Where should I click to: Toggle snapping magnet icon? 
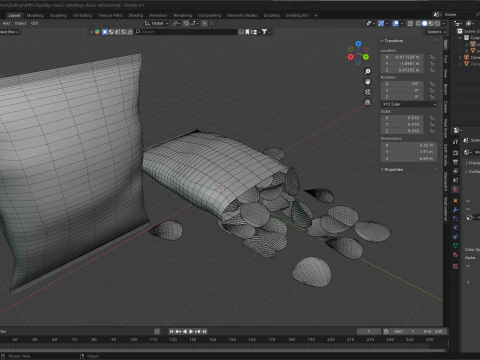[x=187, y=23]
